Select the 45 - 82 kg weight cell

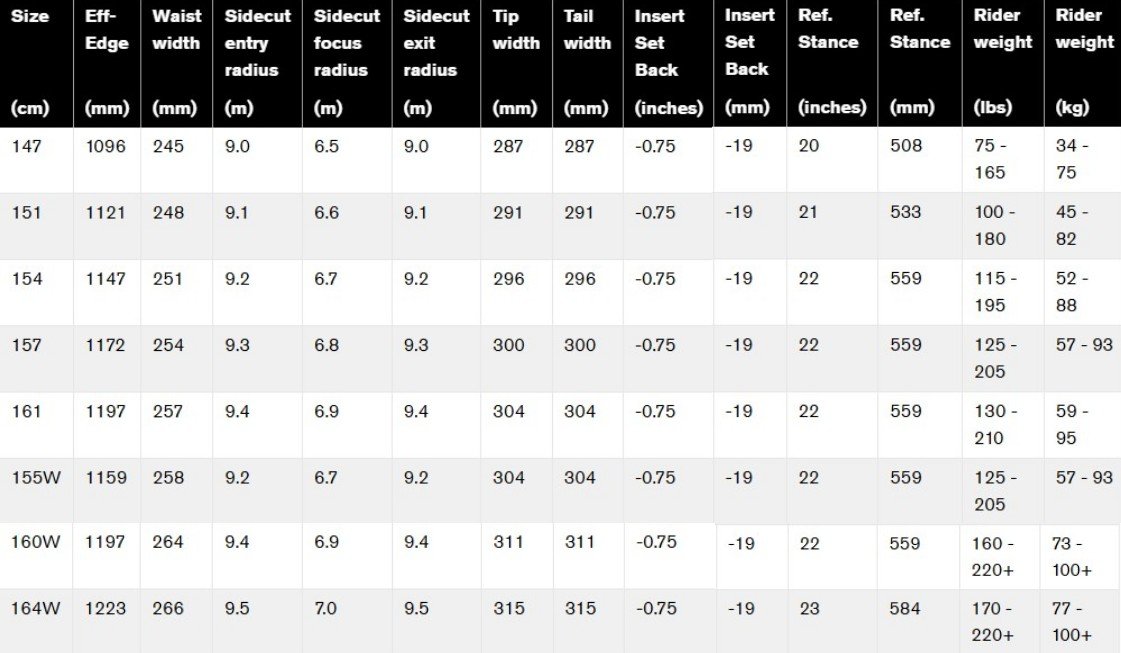tap(1072, 225)
